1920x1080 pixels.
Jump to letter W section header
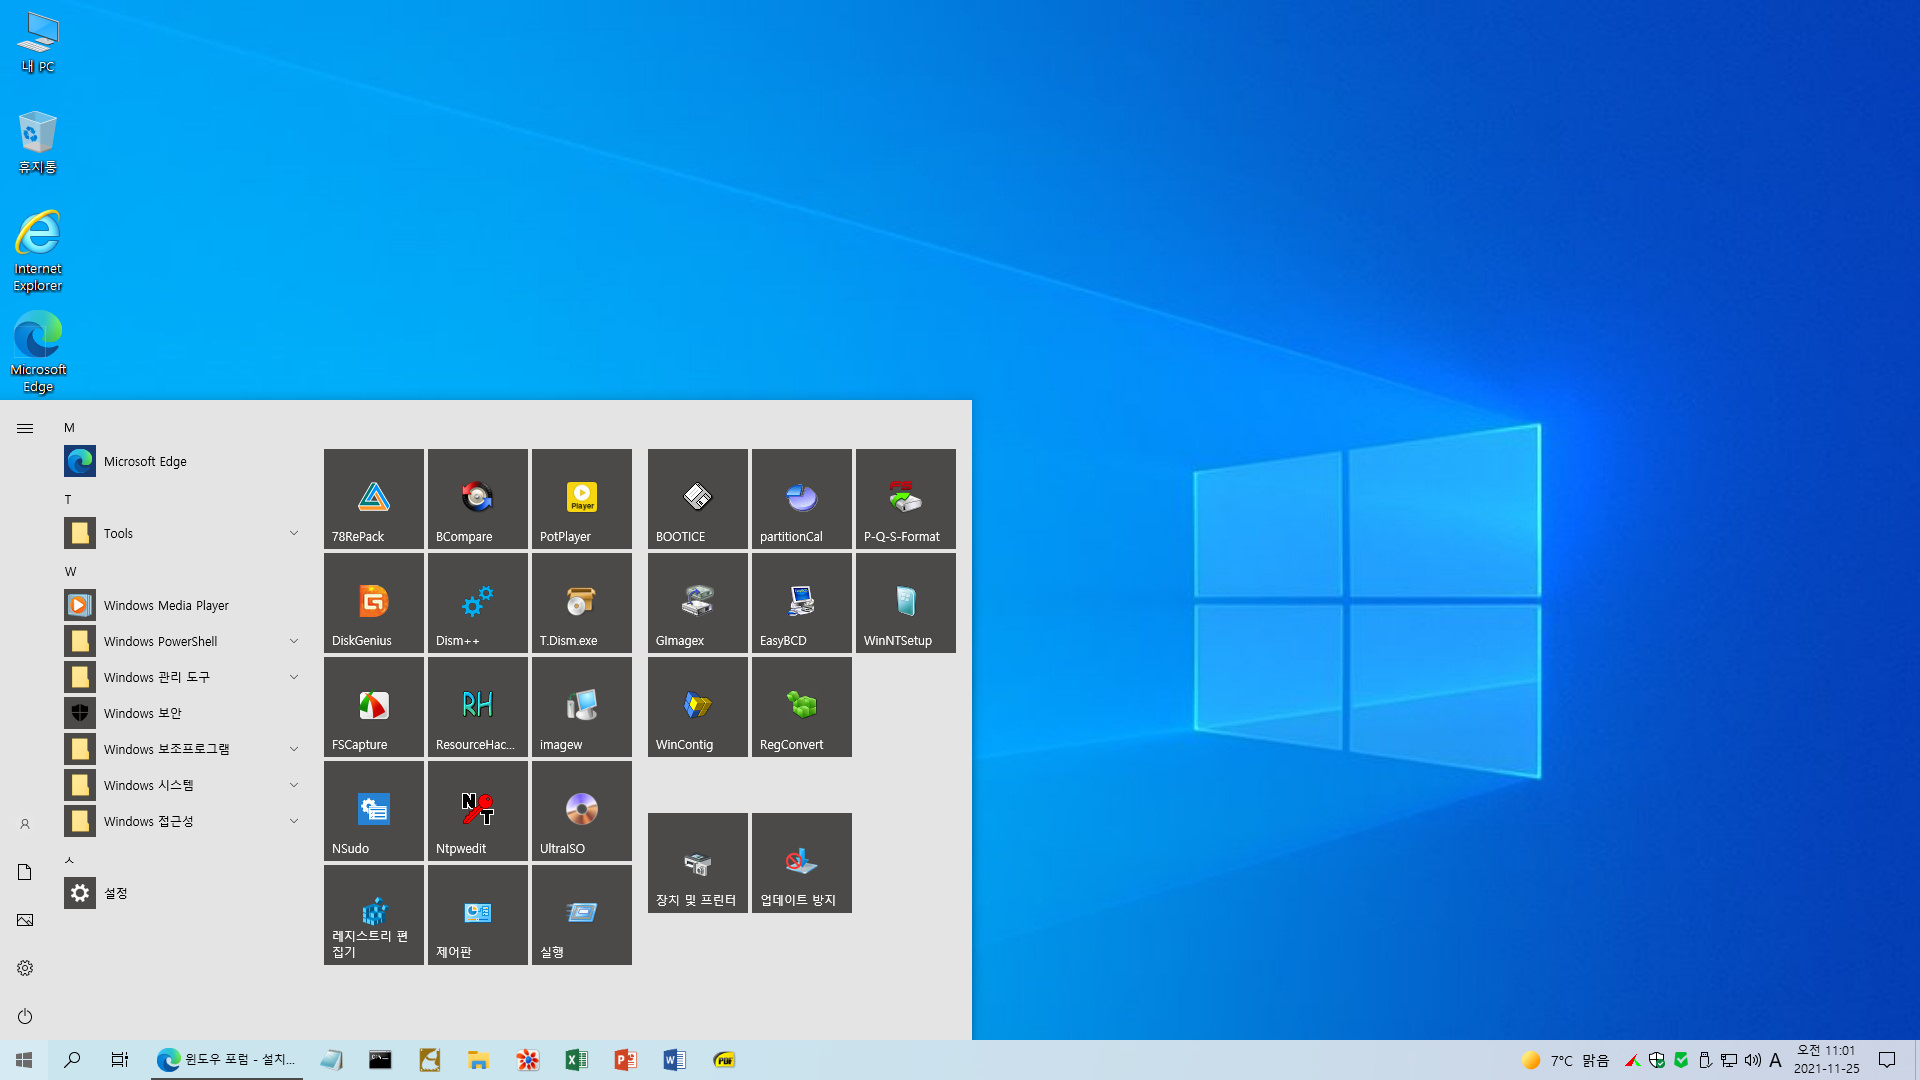click(70, 572)
